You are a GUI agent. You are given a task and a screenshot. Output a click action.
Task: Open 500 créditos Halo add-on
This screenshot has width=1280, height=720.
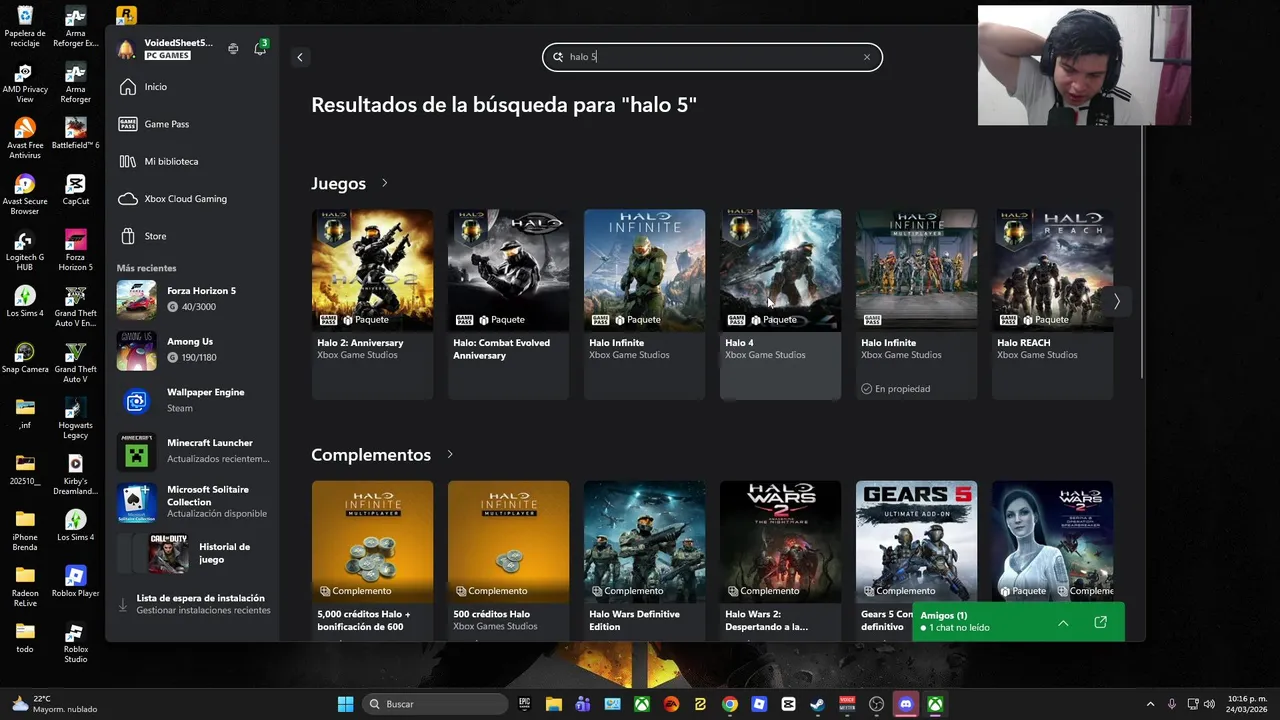[x=508, y=560]
